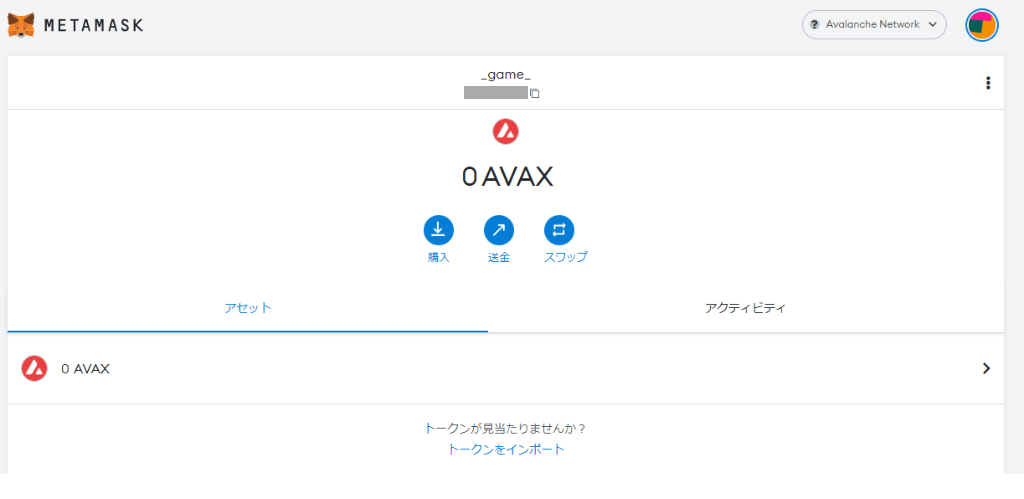Click the MetaMask fox logo
1024x499 pixels.
22,25
